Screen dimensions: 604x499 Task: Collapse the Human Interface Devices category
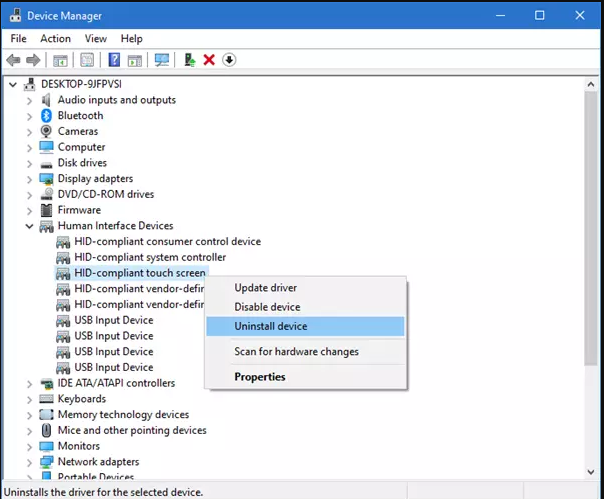point(29,226)
